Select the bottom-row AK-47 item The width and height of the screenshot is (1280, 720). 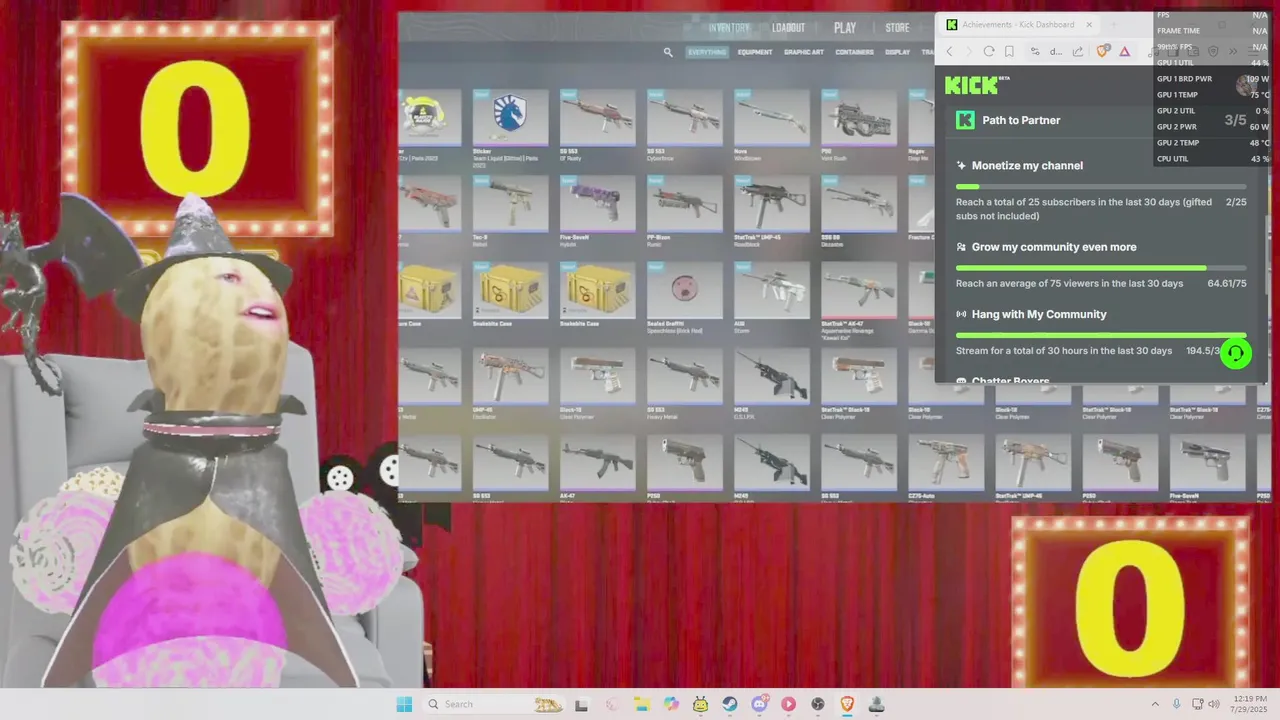[597, 462]
